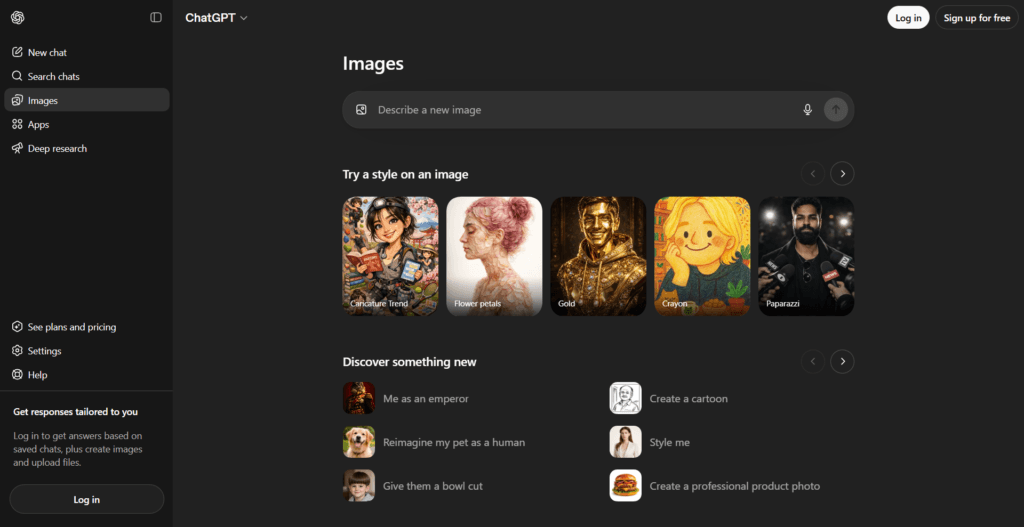Click the top-right Log in button
Viewport: 1024px width, 527px height.
(908, 18)
